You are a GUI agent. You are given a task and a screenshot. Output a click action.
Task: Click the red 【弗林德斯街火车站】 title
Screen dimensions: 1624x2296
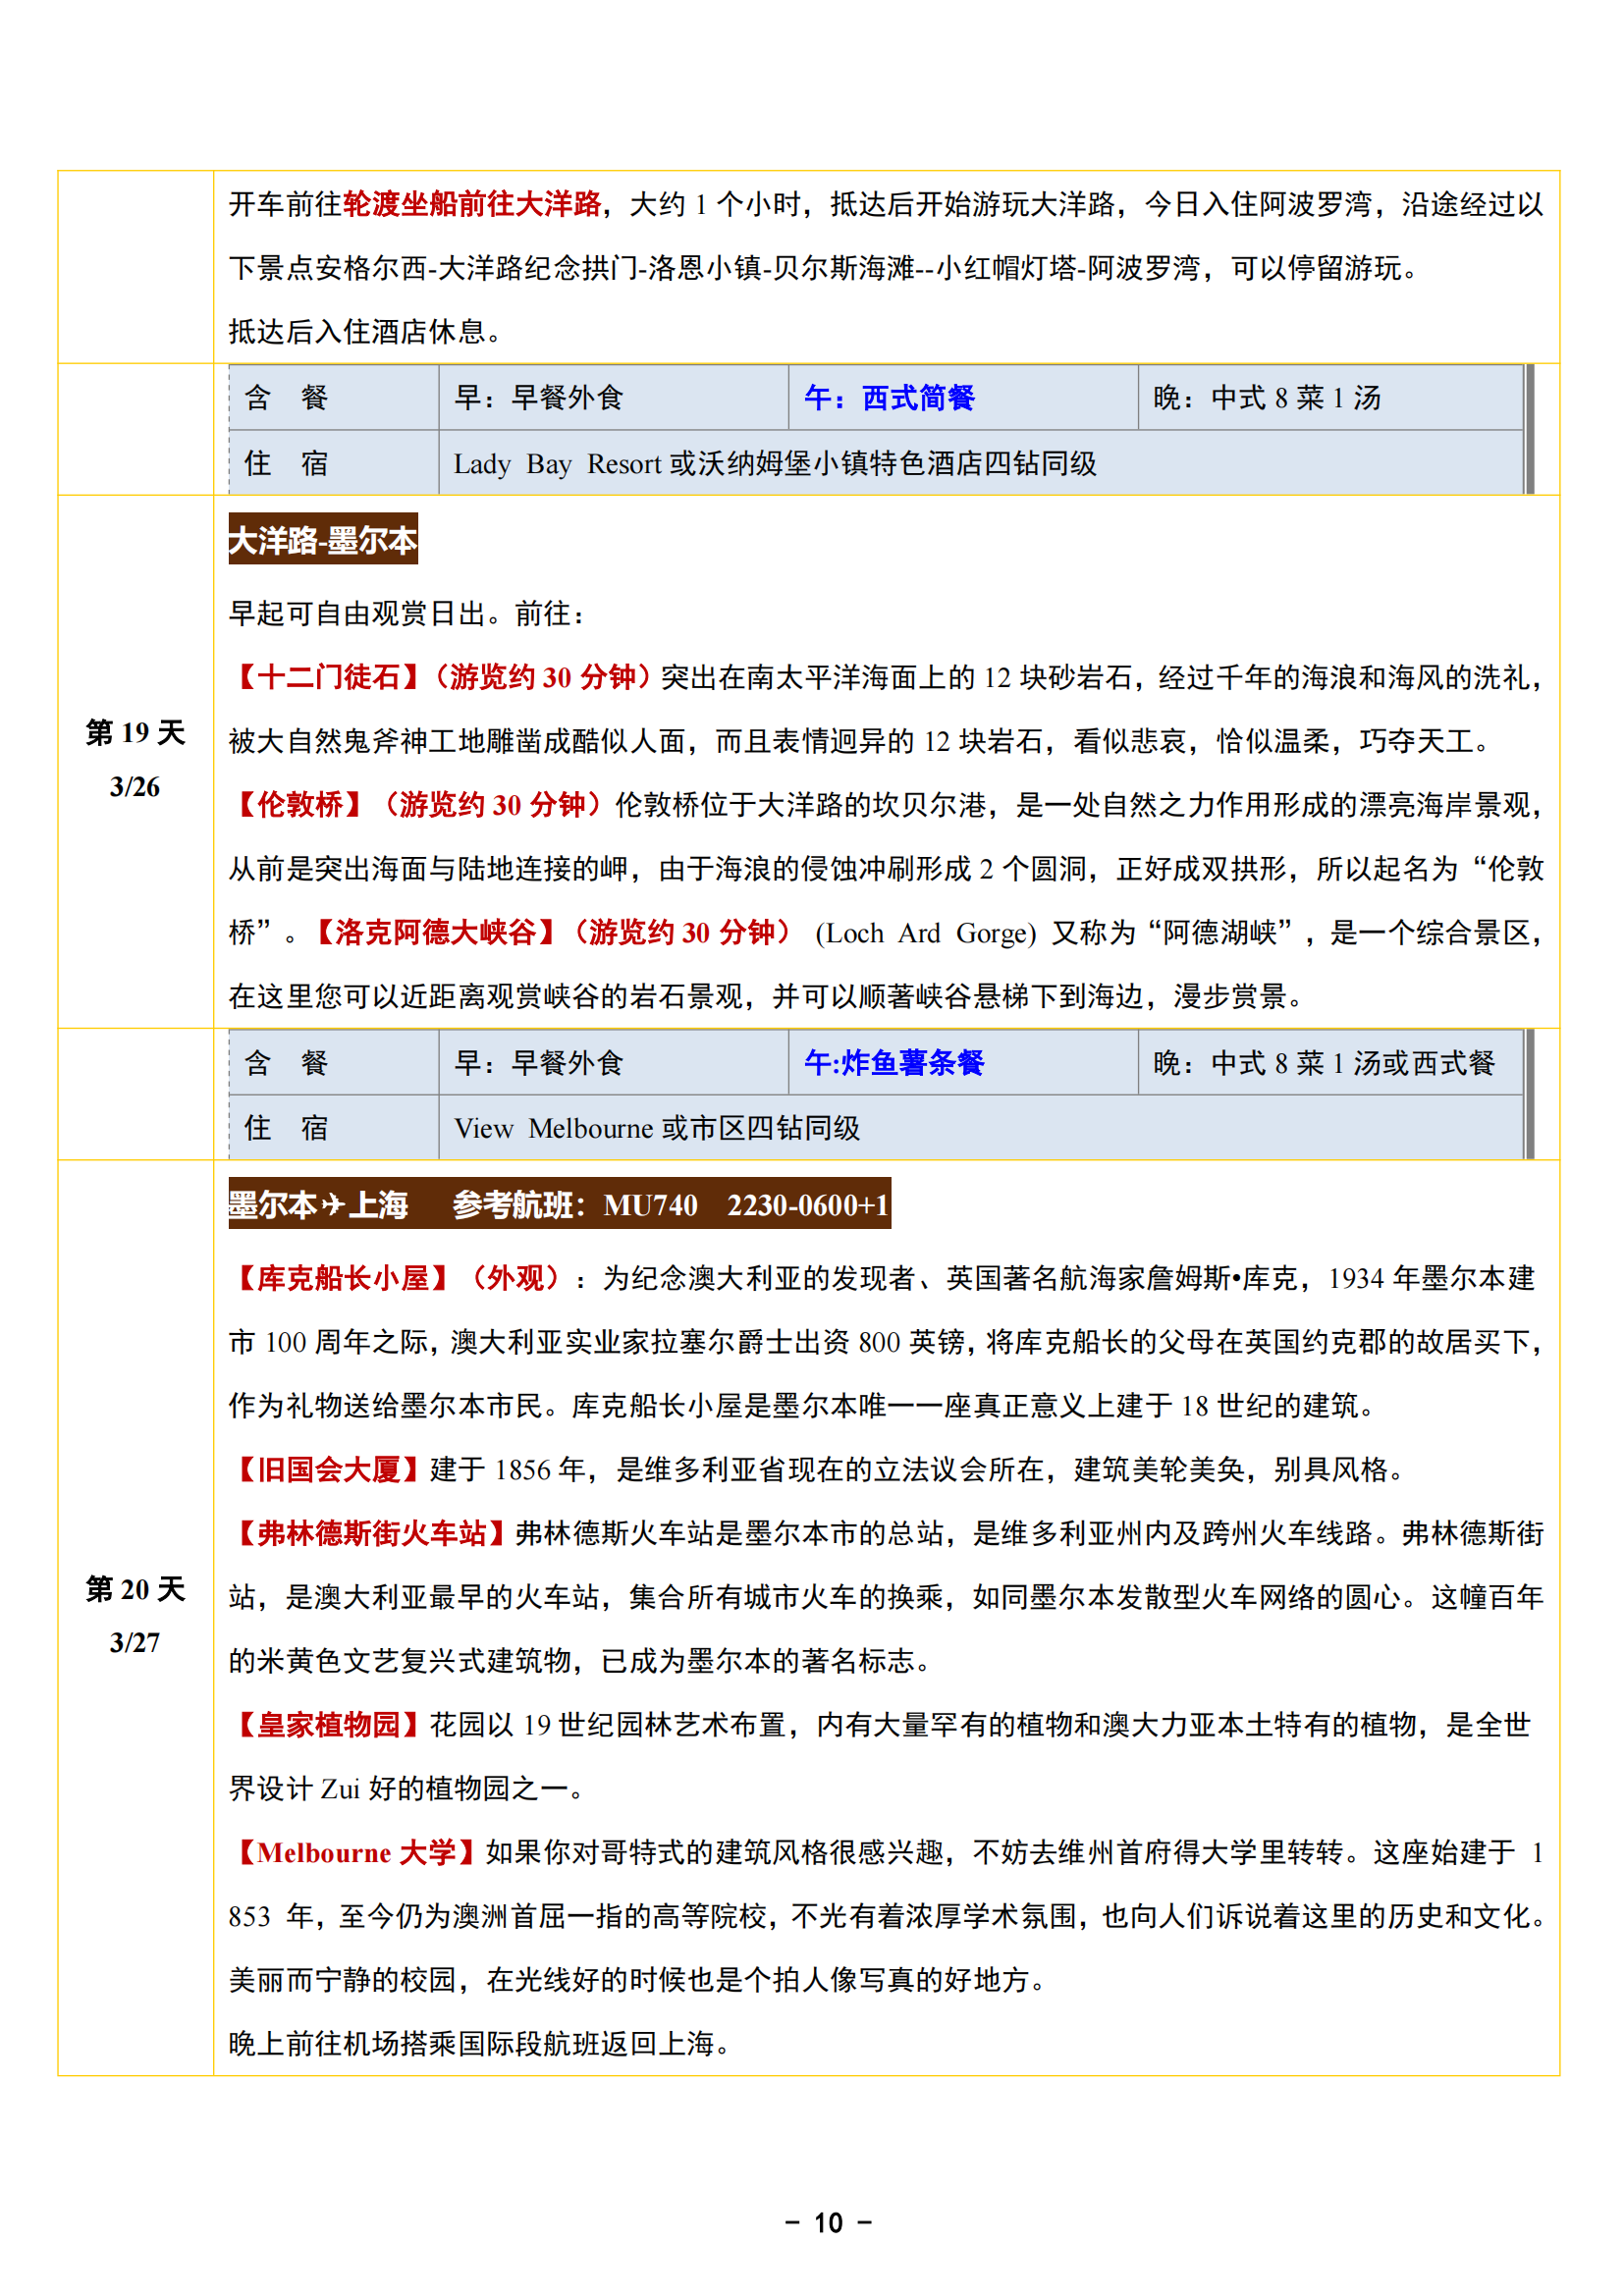click(371, 1533)
